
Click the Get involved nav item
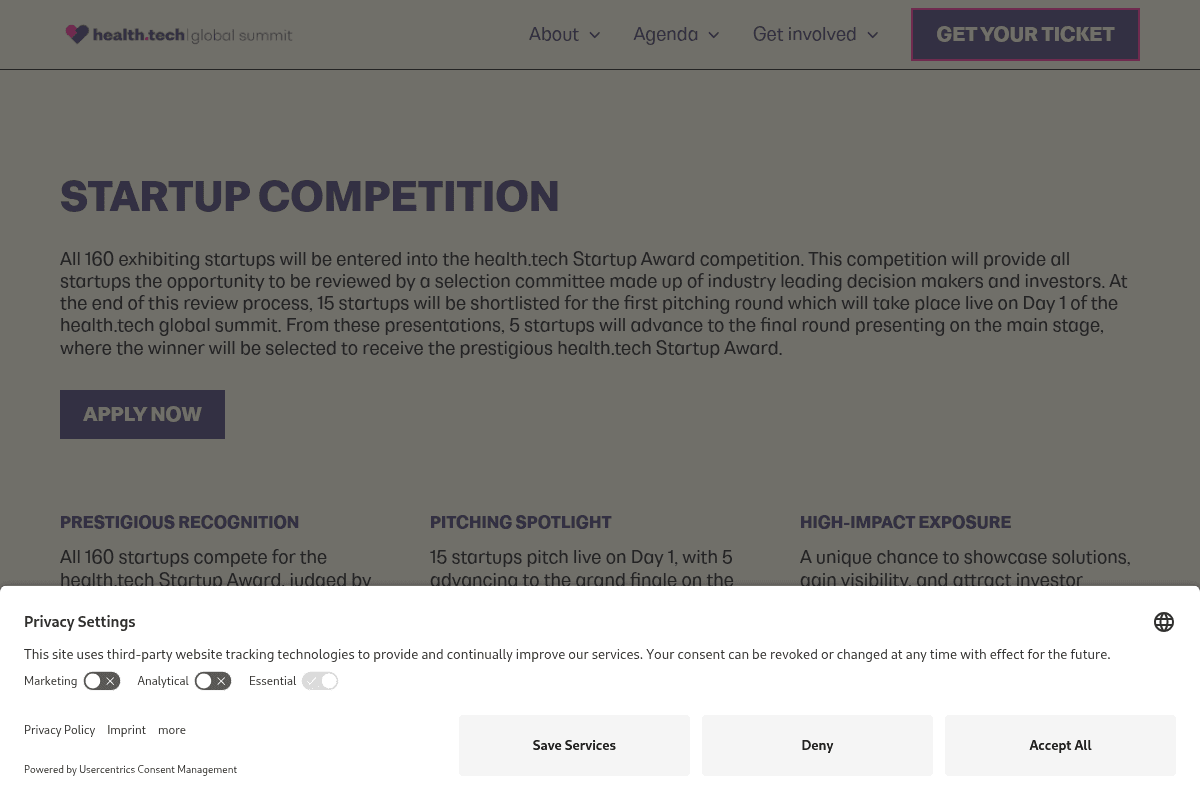[804, 34]
